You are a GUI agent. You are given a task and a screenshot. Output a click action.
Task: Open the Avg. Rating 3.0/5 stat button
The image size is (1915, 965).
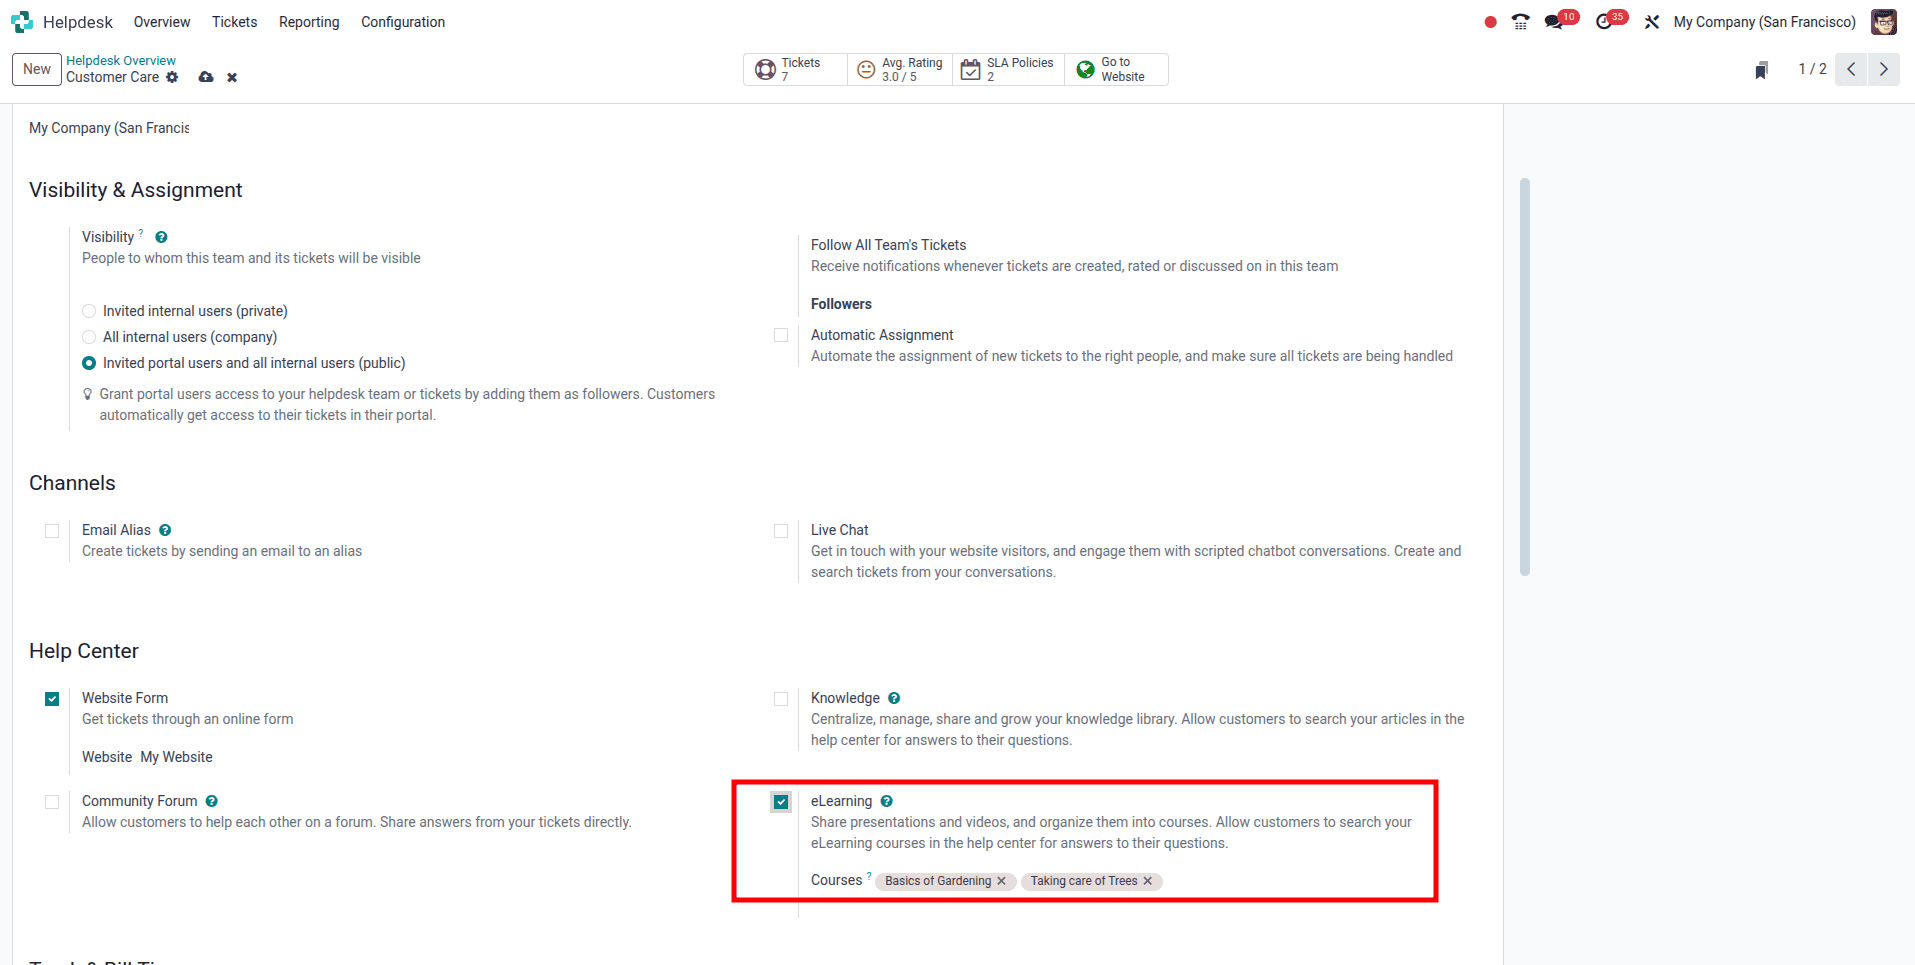tap(898, 69)
